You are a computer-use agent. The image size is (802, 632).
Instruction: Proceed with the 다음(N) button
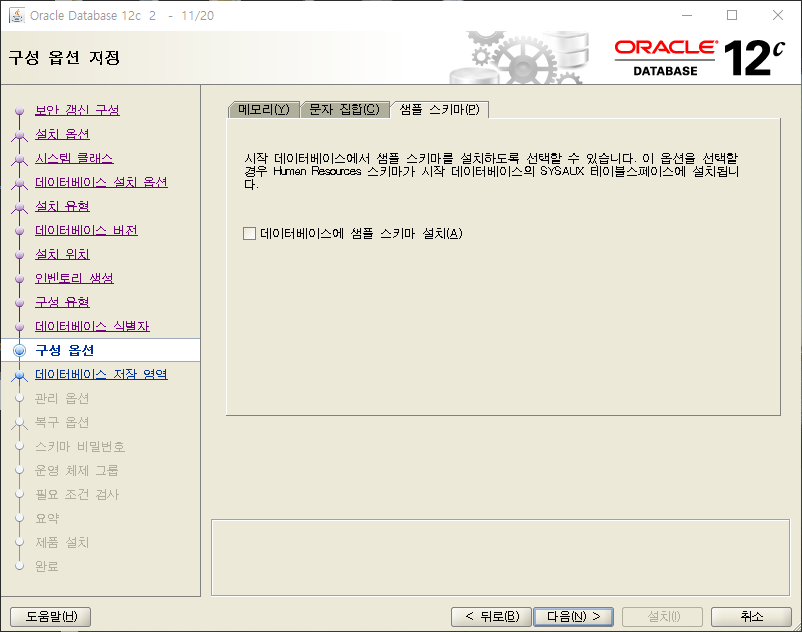(x=573, y=616)
